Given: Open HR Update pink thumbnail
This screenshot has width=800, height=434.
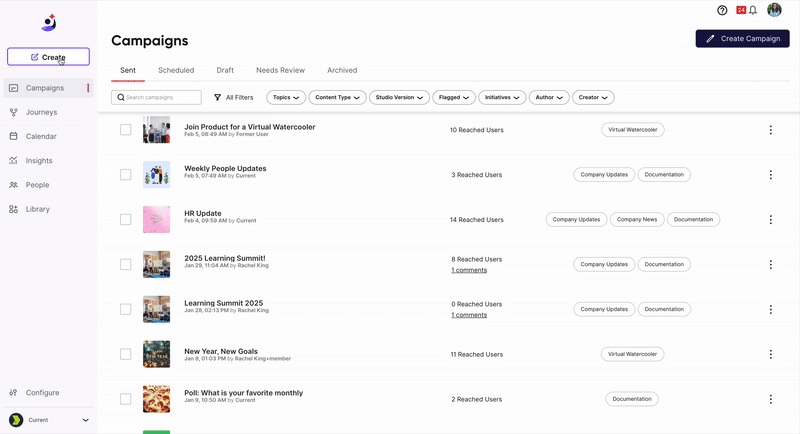Looking at the screenshot, I should pos(157,219).
